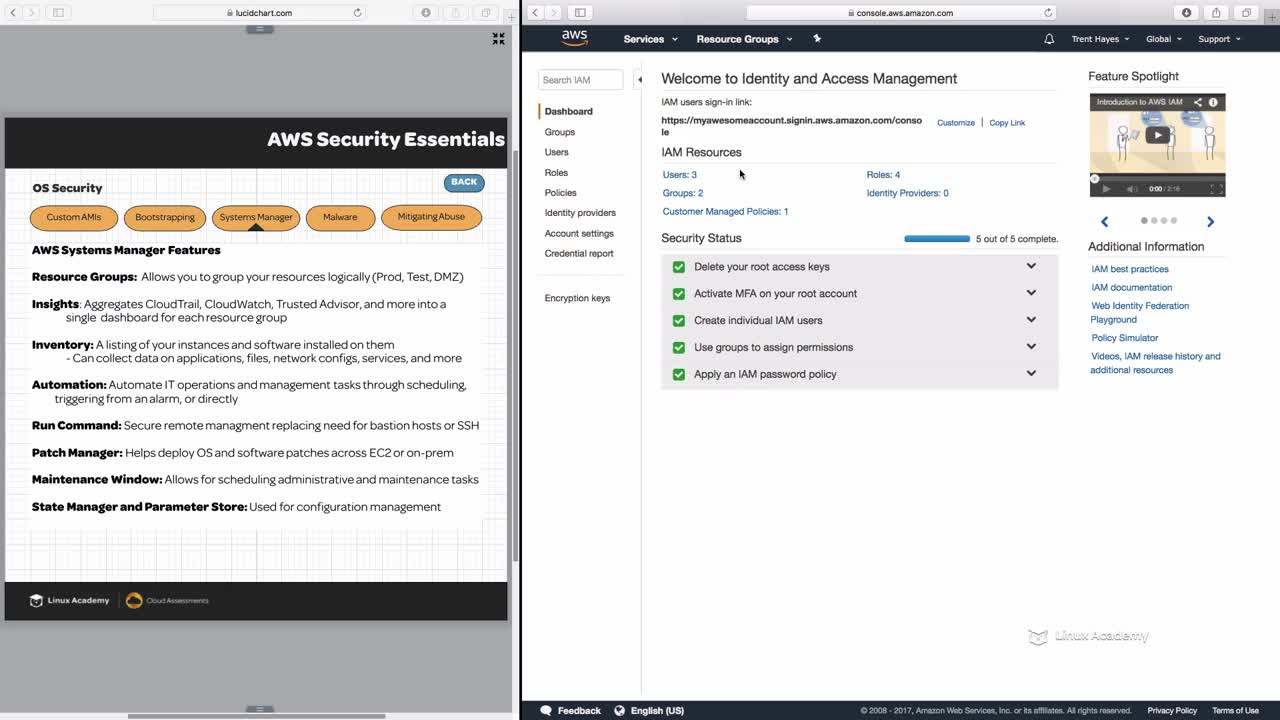Open Users in the IAM sidebar
Screen dimensions: 1280x720
point(557,152)
